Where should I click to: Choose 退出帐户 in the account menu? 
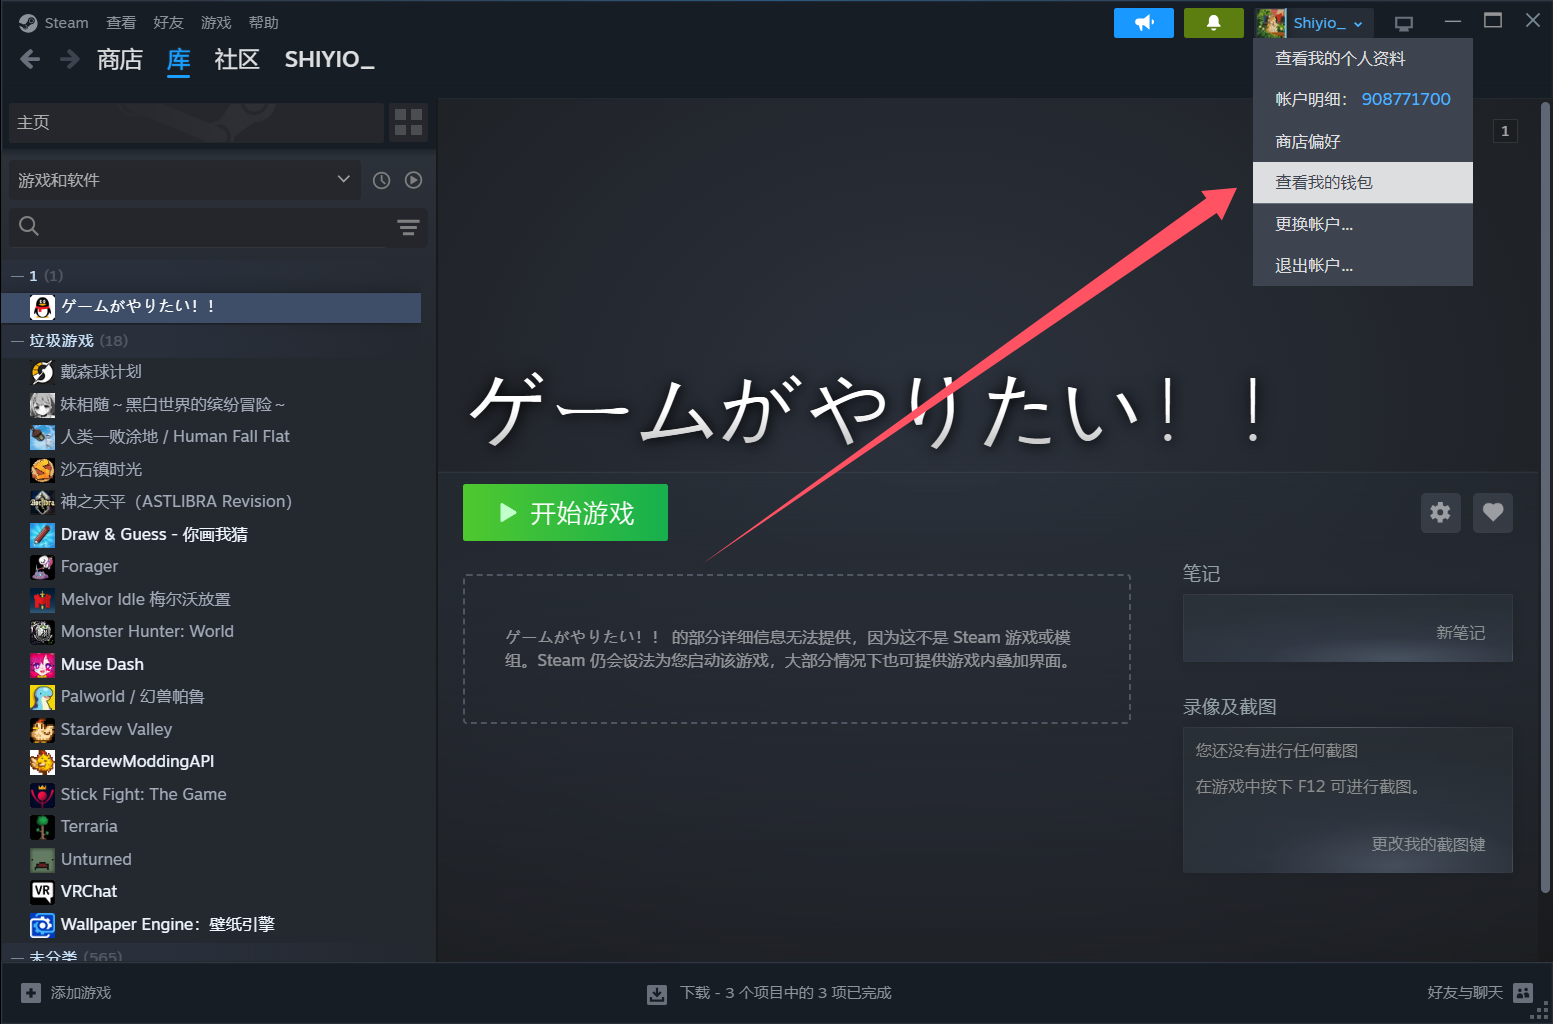click(x=1313, y=266)
